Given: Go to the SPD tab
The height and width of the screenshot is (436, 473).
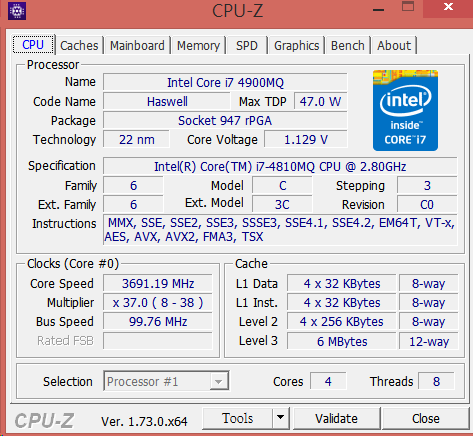Looking at the screenshot, I should point(247,45).
